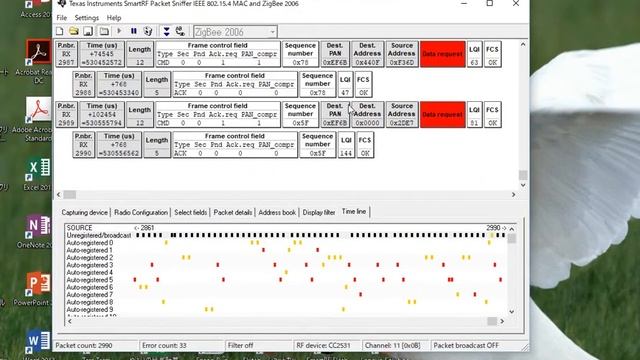Click the Clear packets trash icon
Screen dimensions: 640x360
tap(148, 31)
